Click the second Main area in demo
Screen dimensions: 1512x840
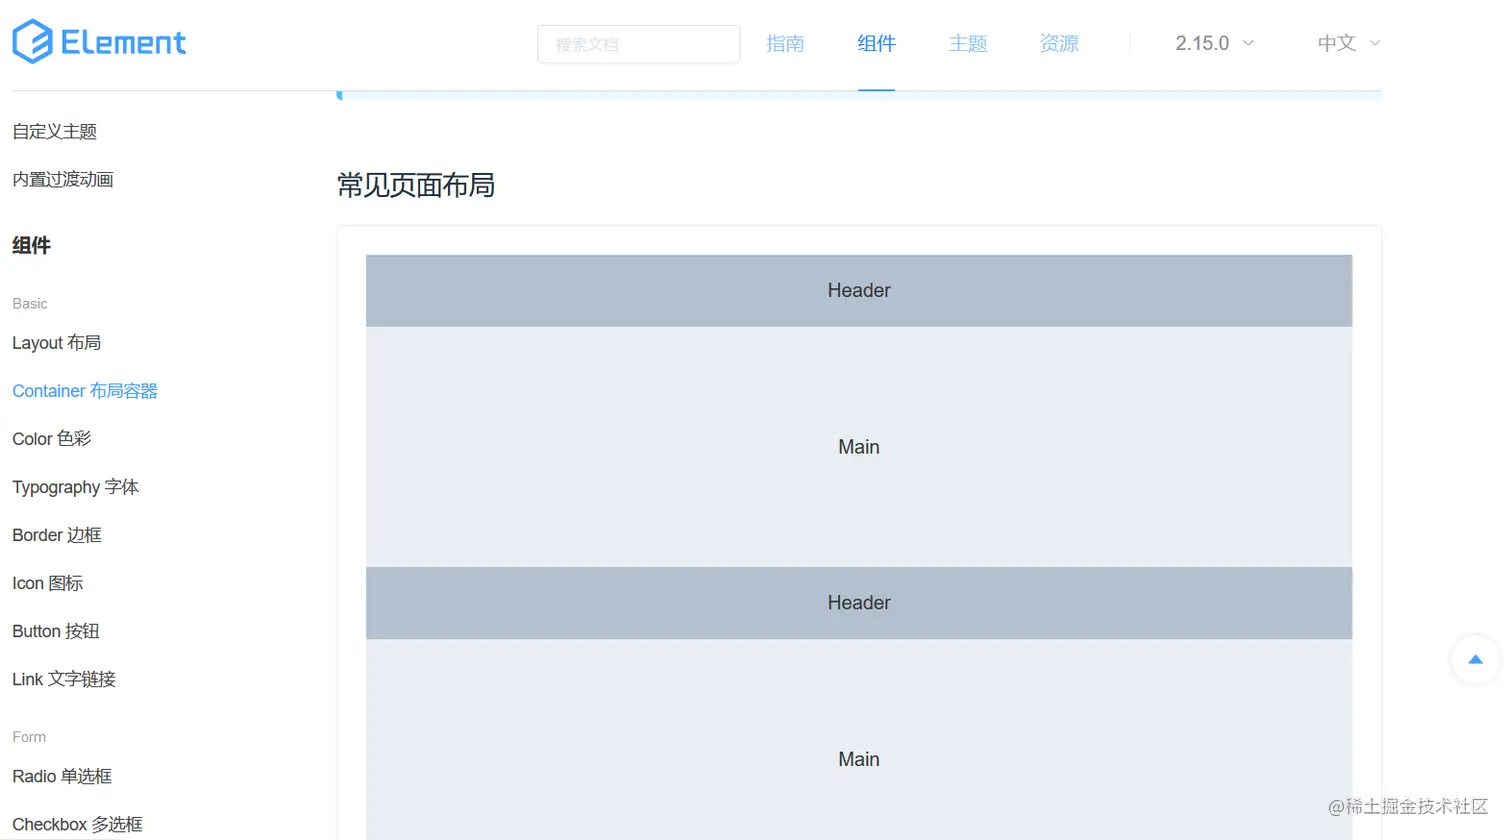[x=859, y=740]
